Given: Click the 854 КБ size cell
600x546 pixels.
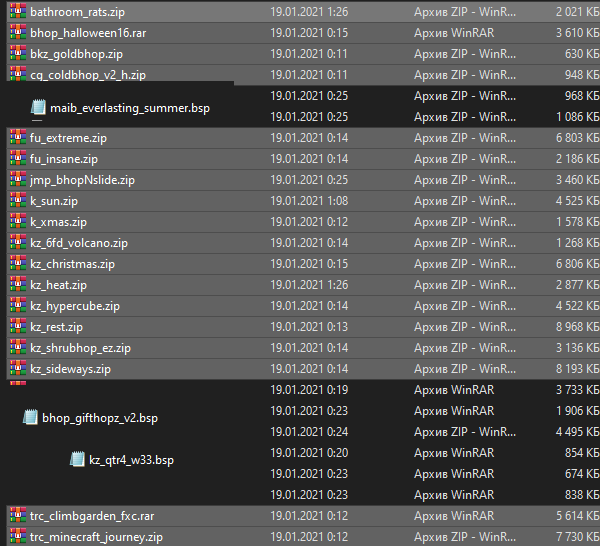Looking at the screenshot, I should pos(582,453).
